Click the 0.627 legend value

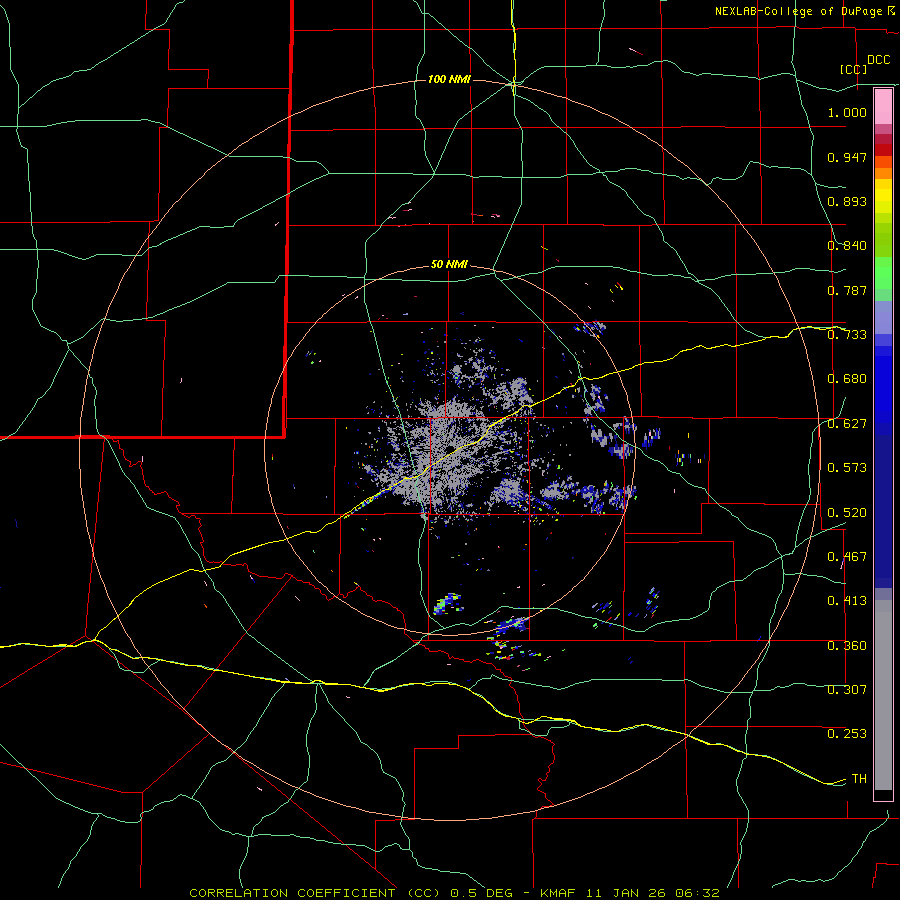[847, 424]
